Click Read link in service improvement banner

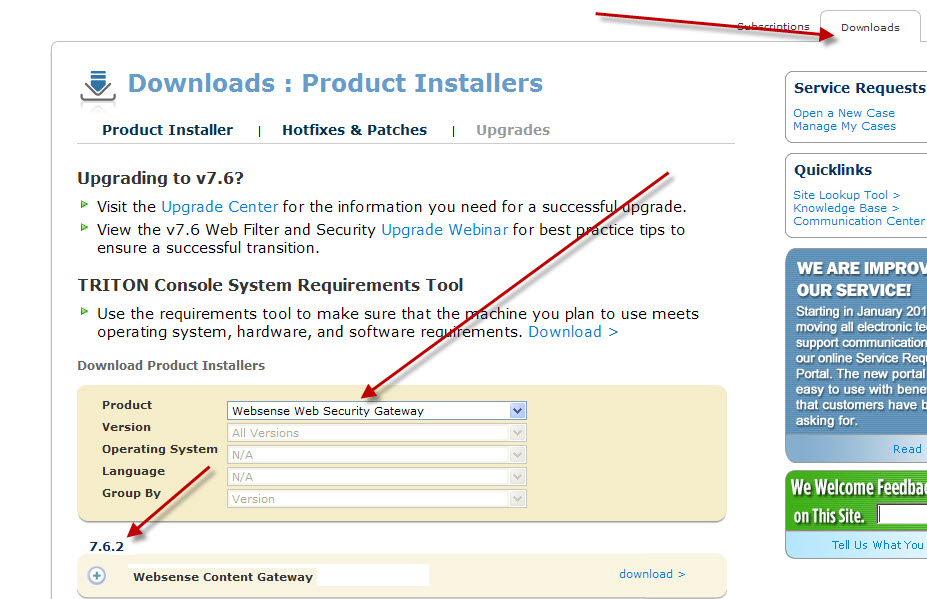tap(907, 449)
